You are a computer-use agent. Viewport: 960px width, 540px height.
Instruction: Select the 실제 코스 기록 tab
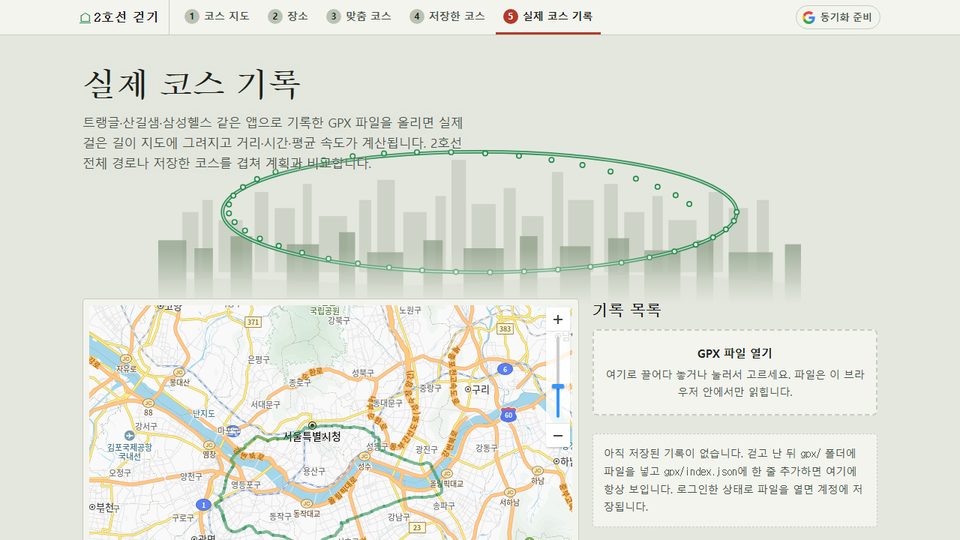[x=548, y=17]
